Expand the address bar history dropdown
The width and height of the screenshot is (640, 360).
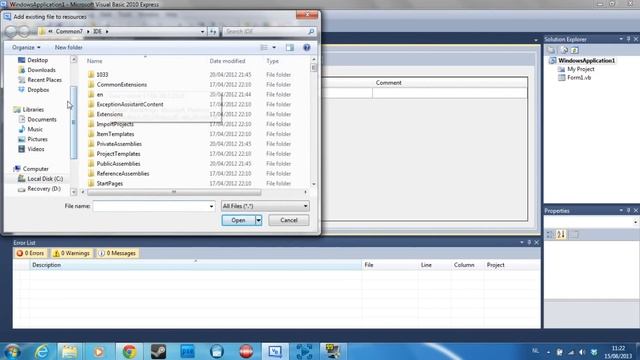(x=202, y=31)
